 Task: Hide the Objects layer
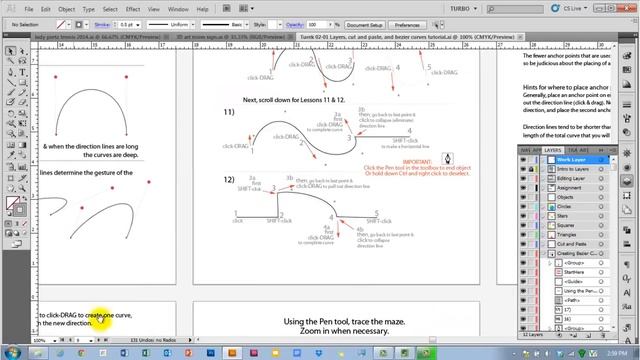pyautogui.click(x=523, y=197)
